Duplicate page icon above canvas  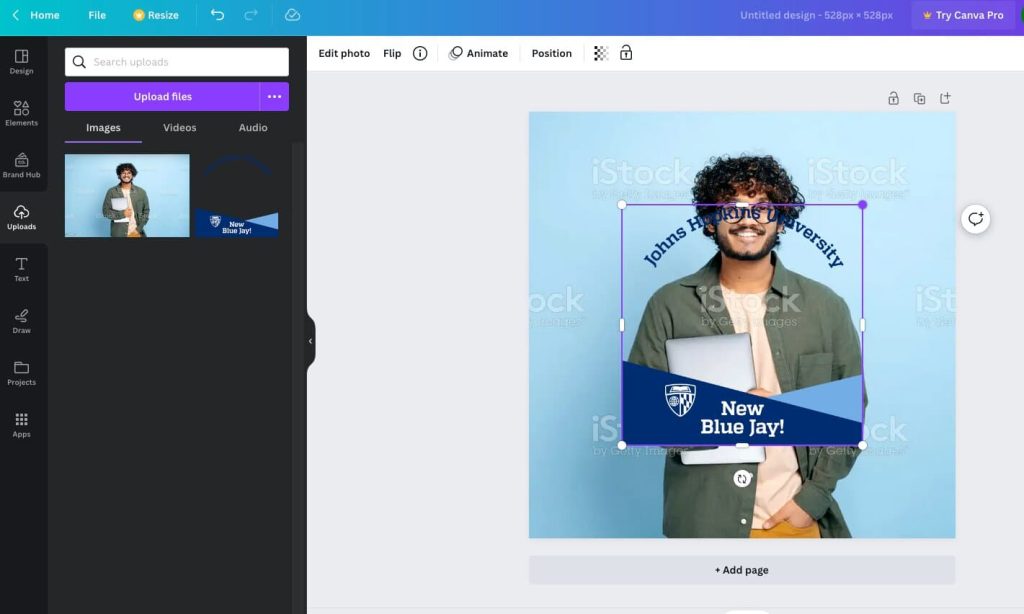pyautogui.click(x=920, y=99)
